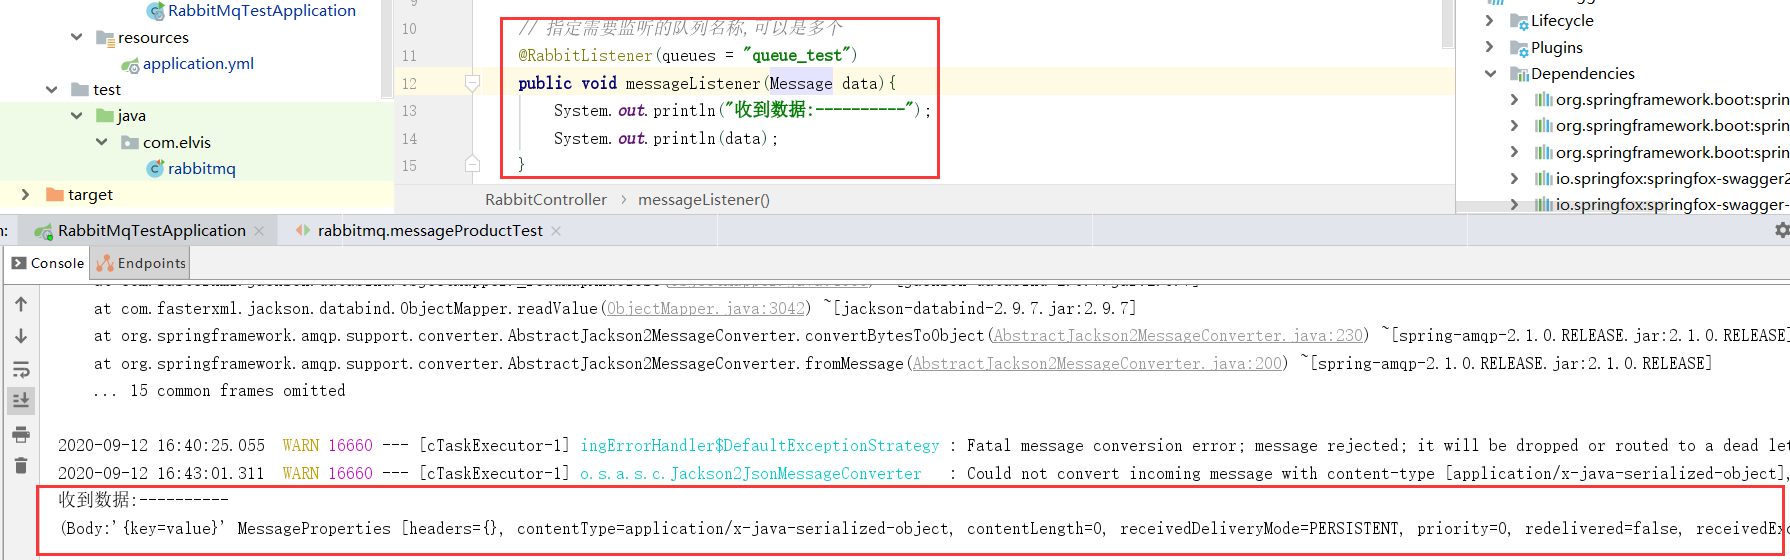1790x560 pixels.
Task: Click the test icon on rabbitmq.messageProductTest tab
Action: [303, 231]
